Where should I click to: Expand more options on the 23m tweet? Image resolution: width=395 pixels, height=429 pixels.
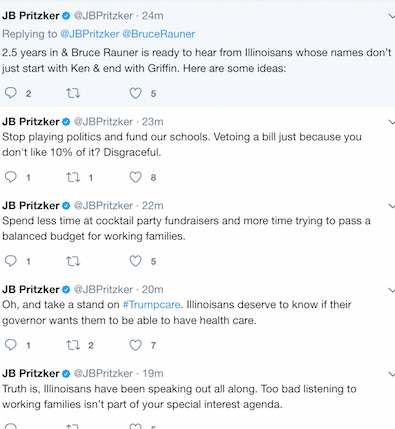click(392, 122)
